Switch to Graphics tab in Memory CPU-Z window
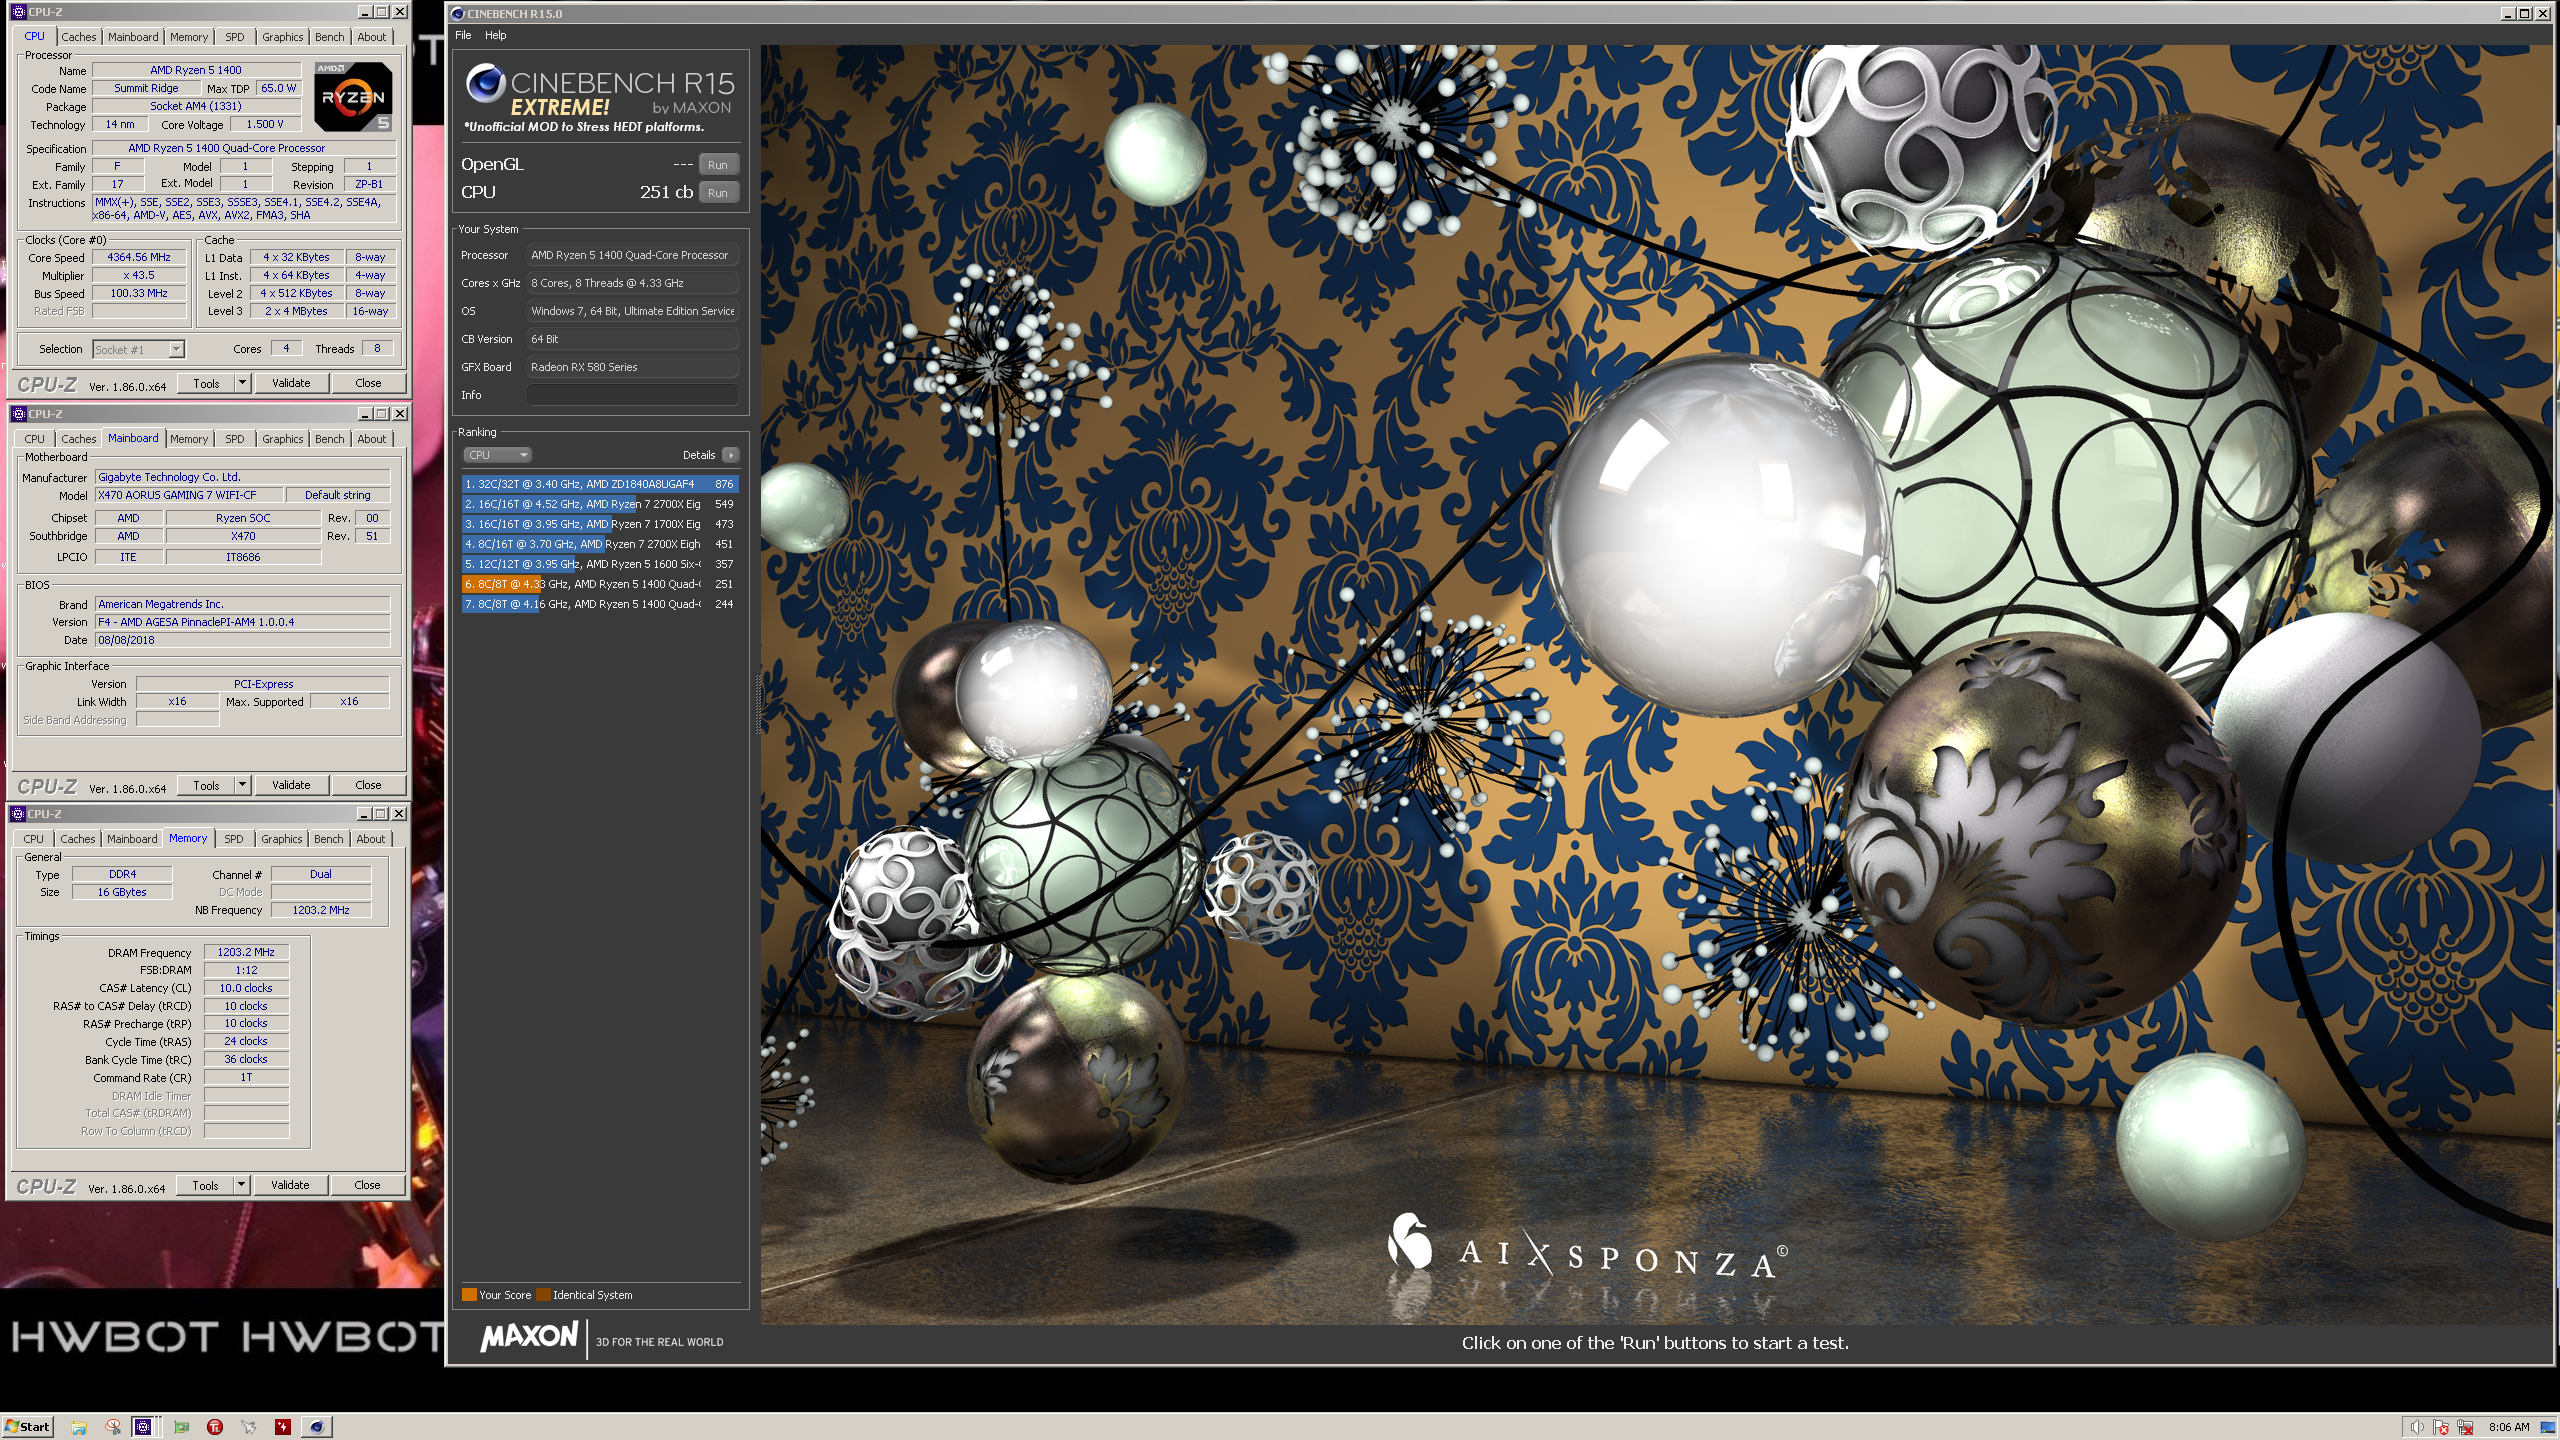 coord(282,839)
